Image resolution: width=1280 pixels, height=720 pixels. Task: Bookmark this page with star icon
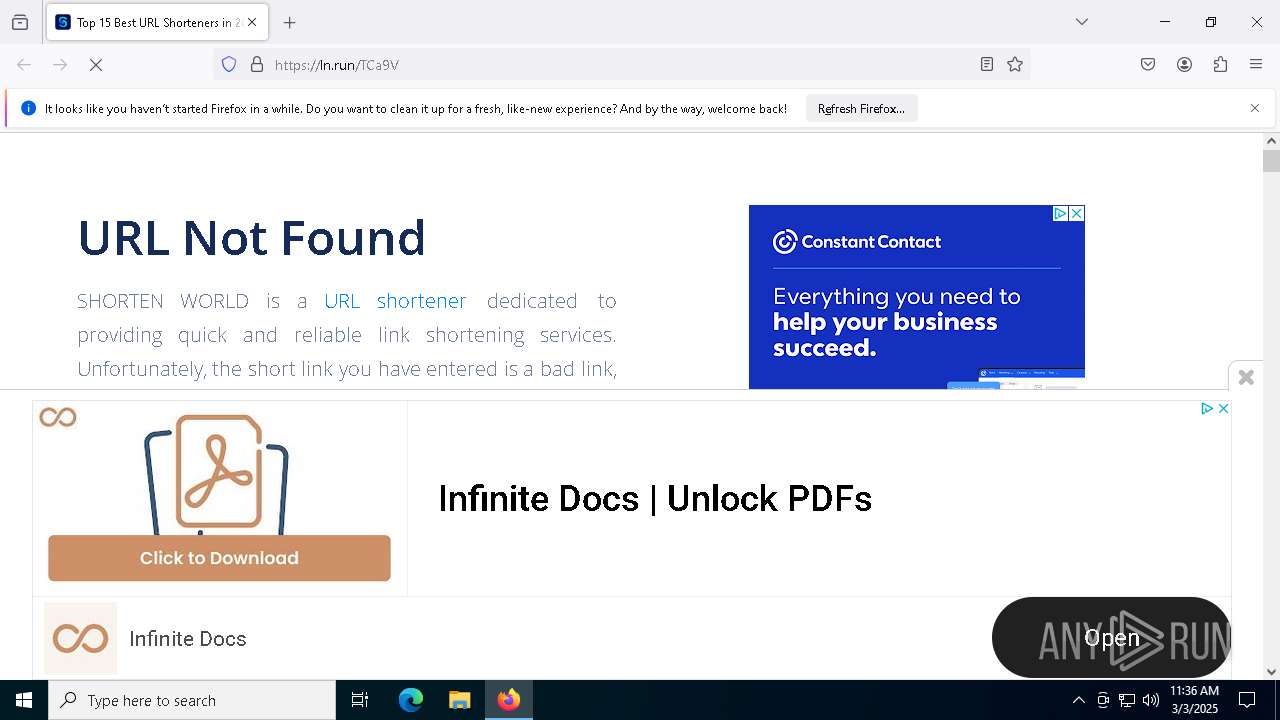(1015, 65)
